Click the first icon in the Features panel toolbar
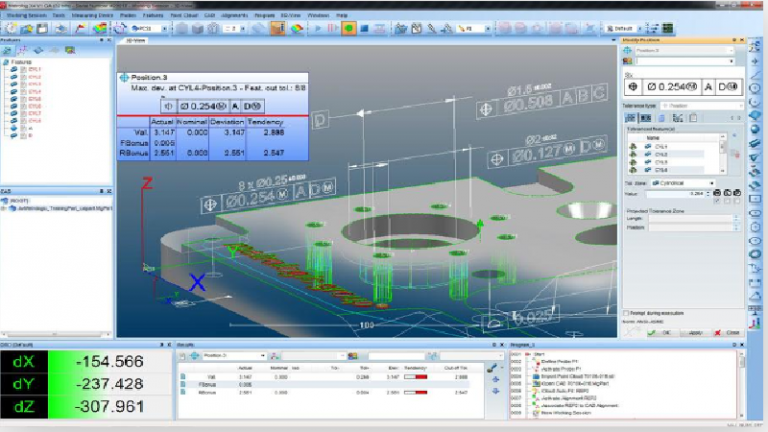Image resolution: width=768 pixels, height=432 pixels. point(7,50)
